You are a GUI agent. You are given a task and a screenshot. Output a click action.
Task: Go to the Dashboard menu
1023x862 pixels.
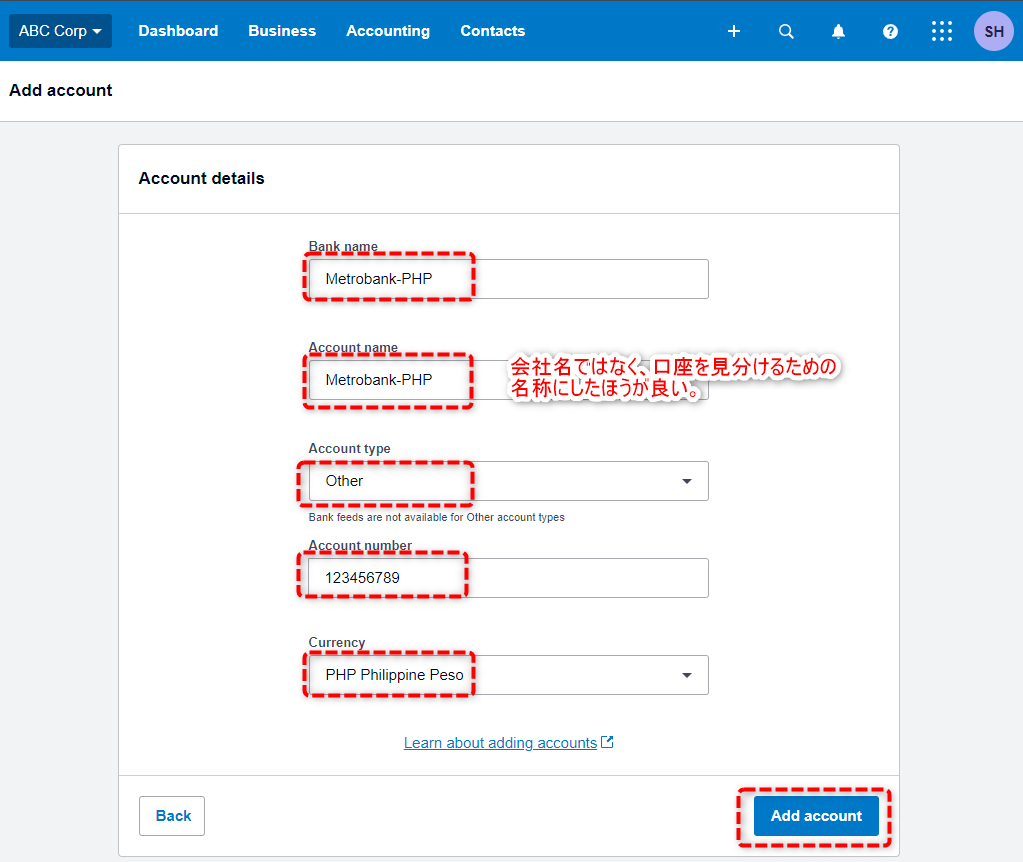(x=178, y=31)
